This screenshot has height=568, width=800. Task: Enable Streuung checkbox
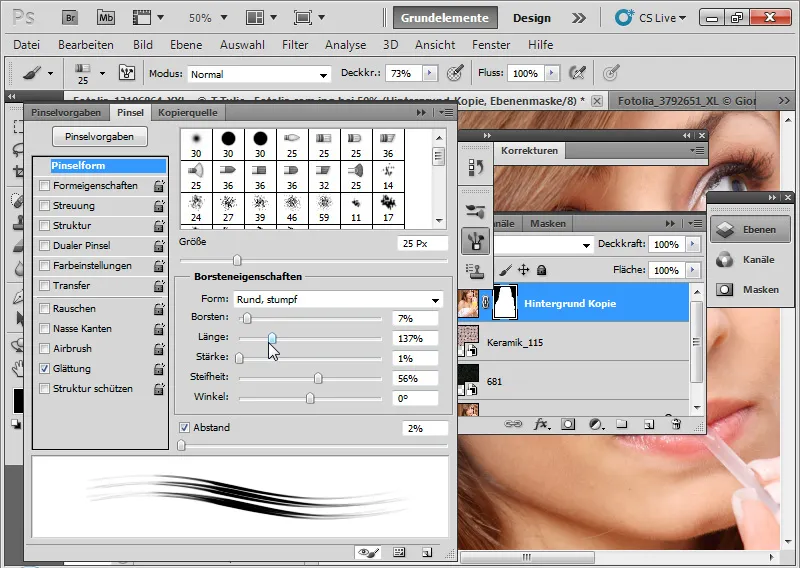pyautogui.click(x=44, y=206)
